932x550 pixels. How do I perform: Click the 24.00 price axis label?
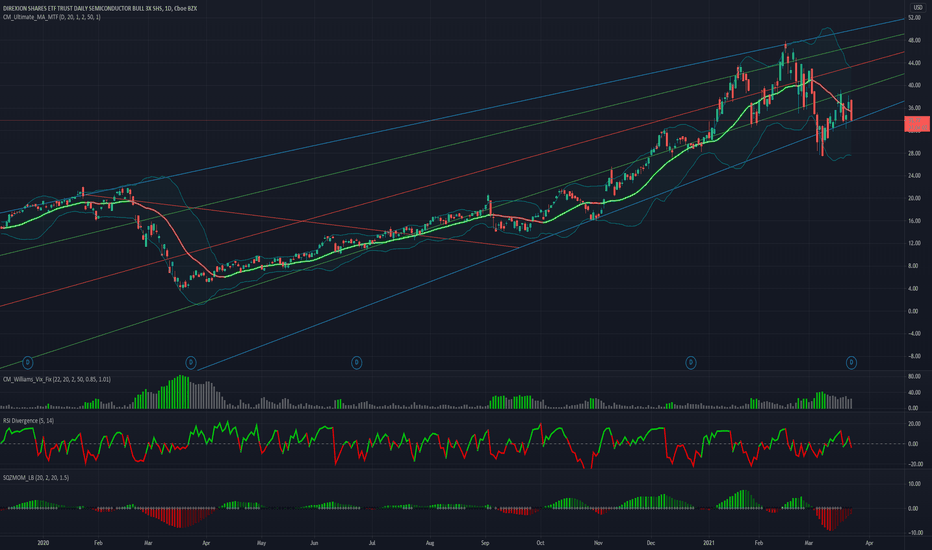[914, 176]
